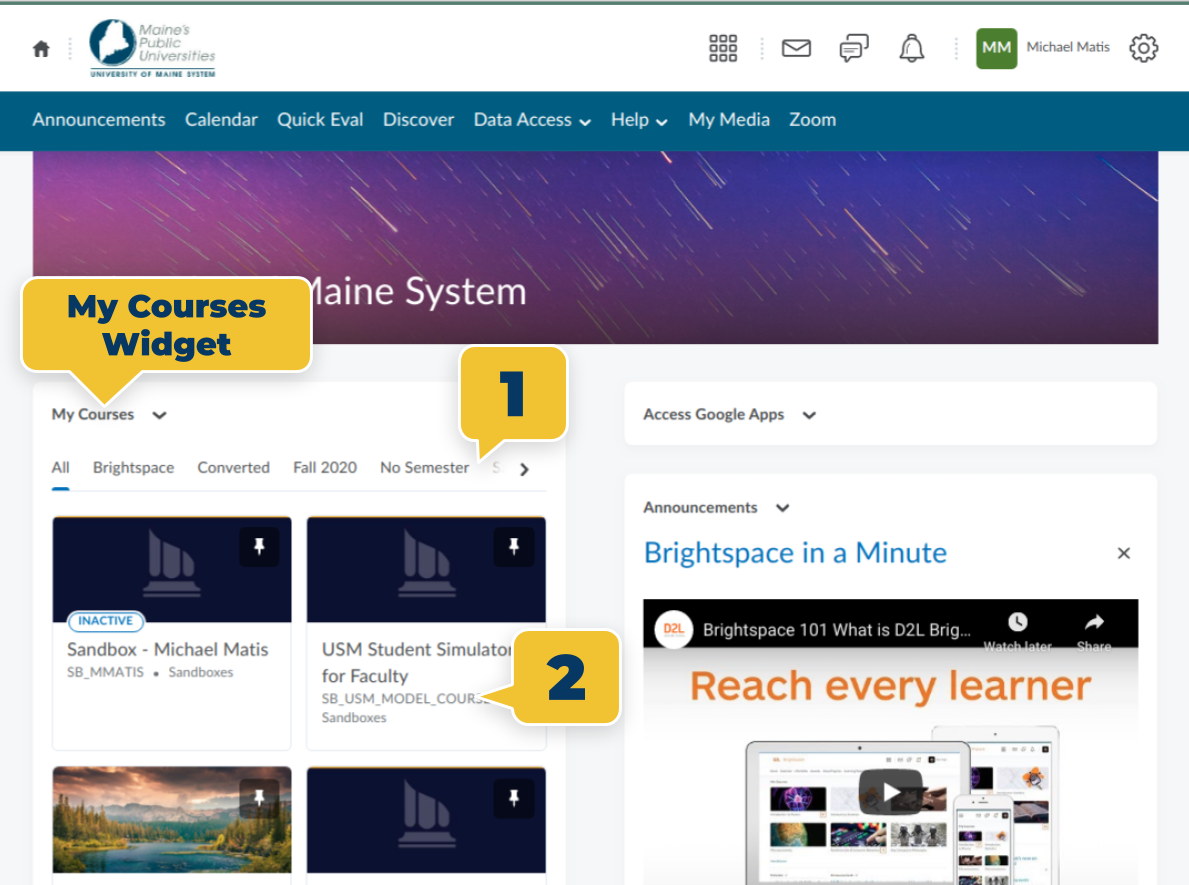This screenshot has height=885, width=1189.
Task: Open the subscription alerts chat icon
Action: pos(854,48)
